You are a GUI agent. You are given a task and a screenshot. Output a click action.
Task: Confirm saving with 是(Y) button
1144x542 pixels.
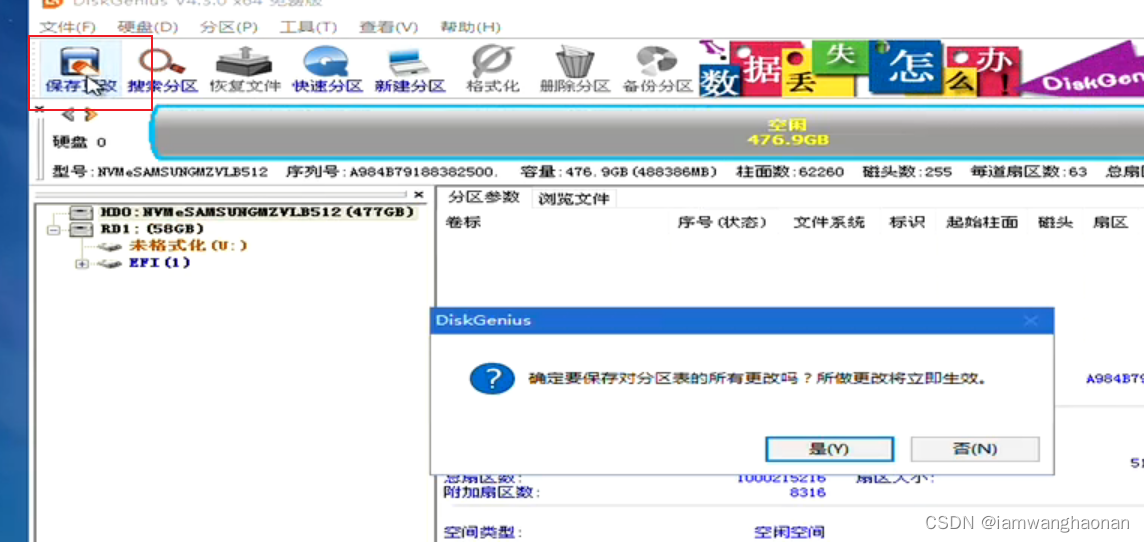coord(829,449)
